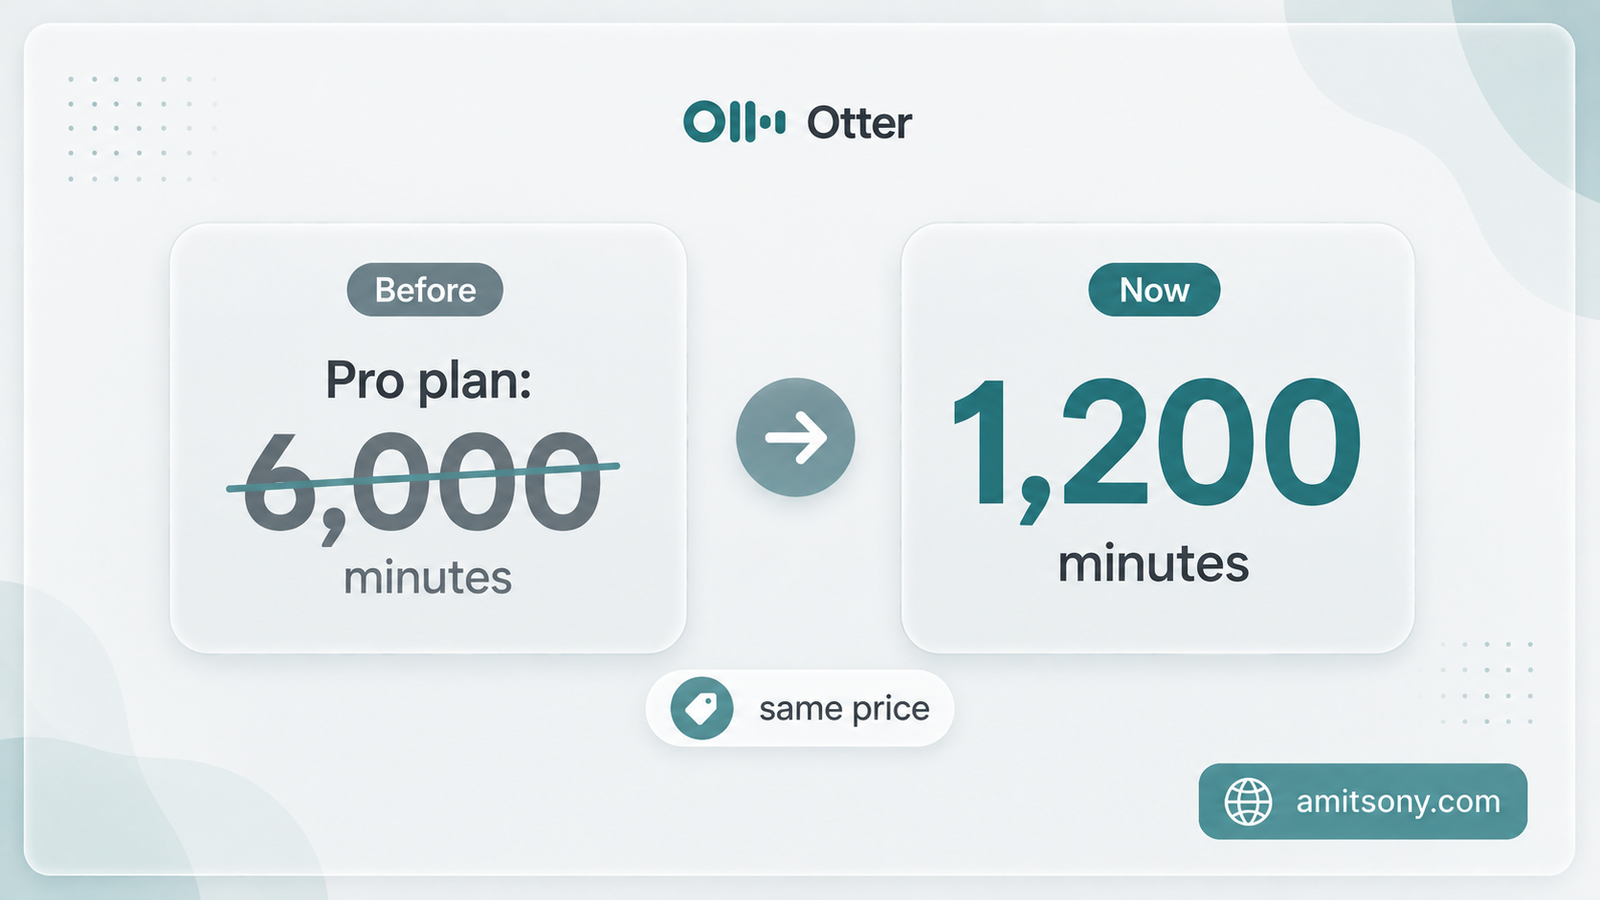Click the minutes label under 1,200
Screen dimensions: 1600x900
(x=1154, y=564)
